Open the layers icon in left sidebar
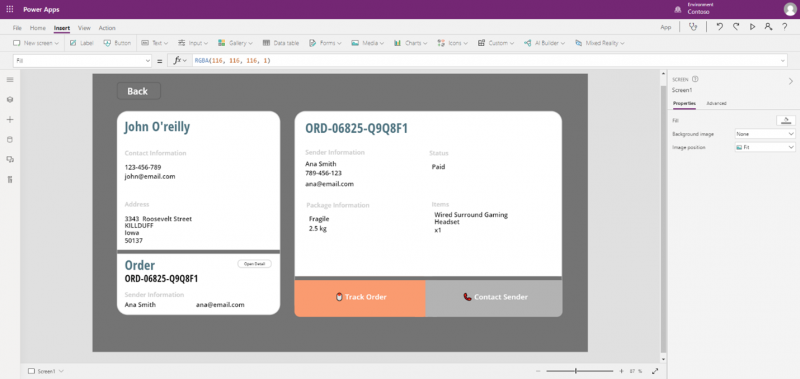Viewport: 800px width, 379px height. pos(10,99)
